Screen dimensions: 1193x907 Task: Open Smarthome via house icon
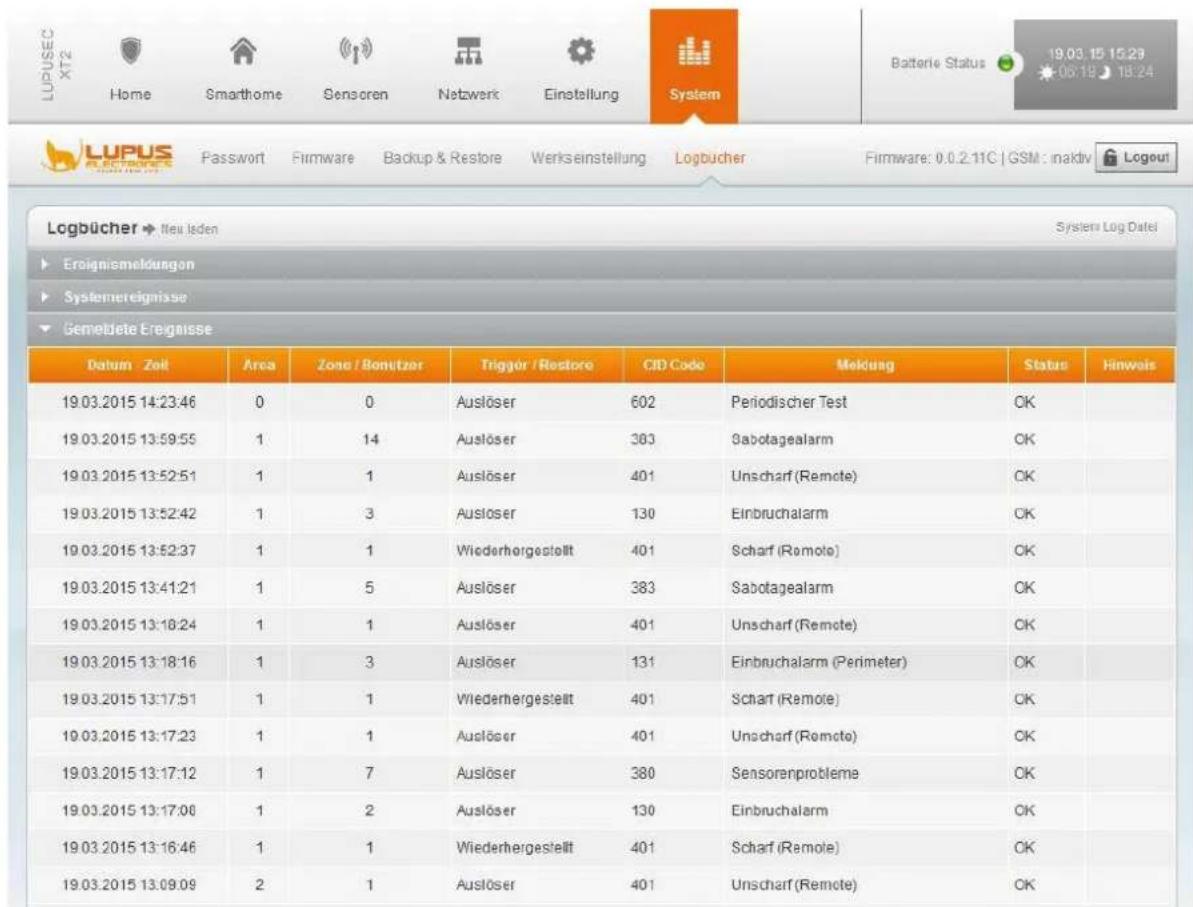[243, 52]
